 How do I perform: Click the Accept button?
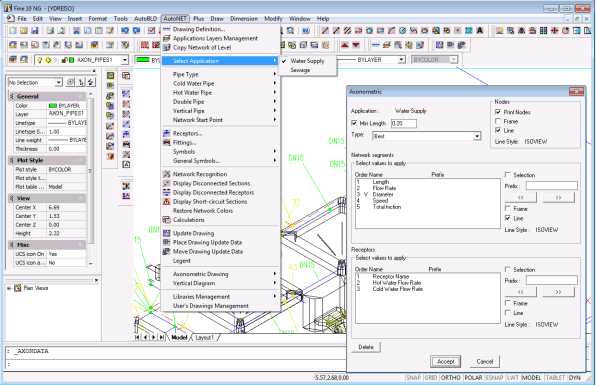(445, 361)
